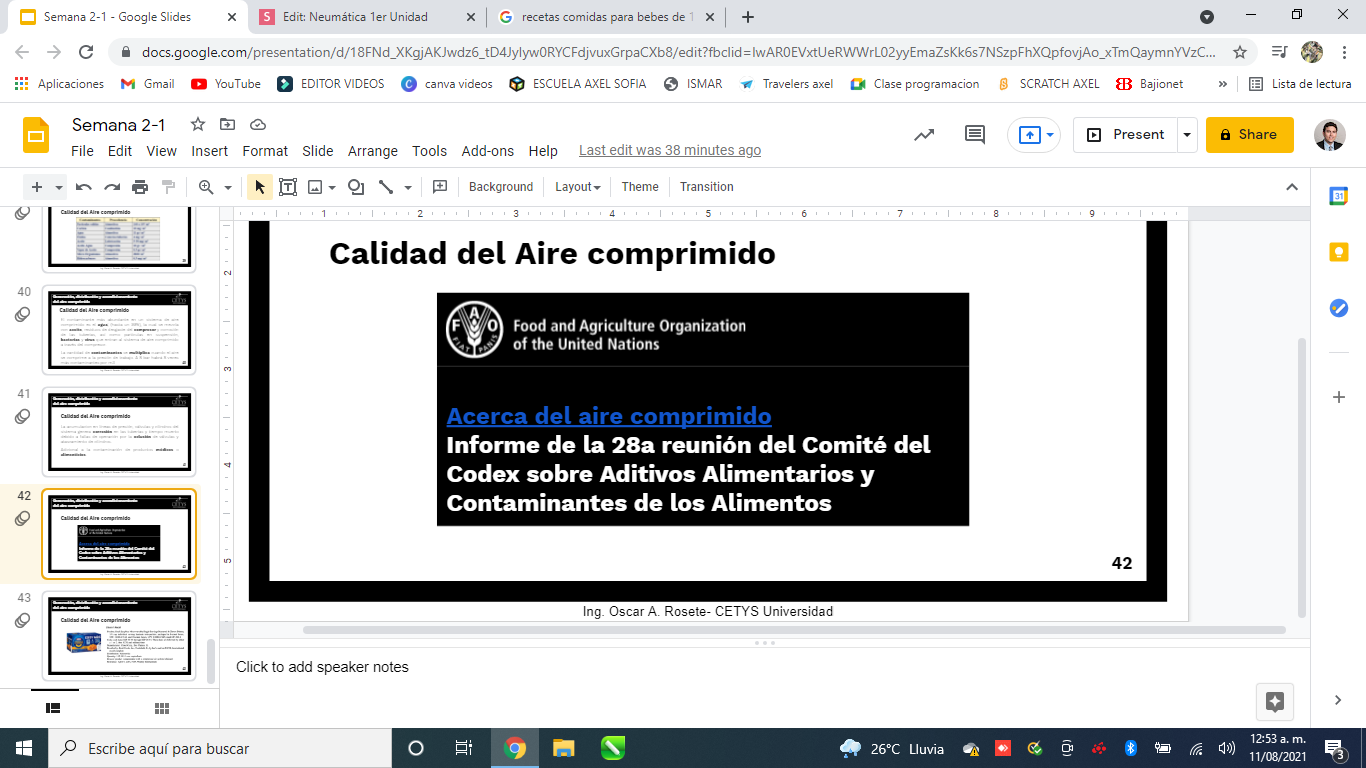Screen dimensions: 1366x768
Task: Open Chrome in the Windows taskbar
Action: tap(515, 748)
